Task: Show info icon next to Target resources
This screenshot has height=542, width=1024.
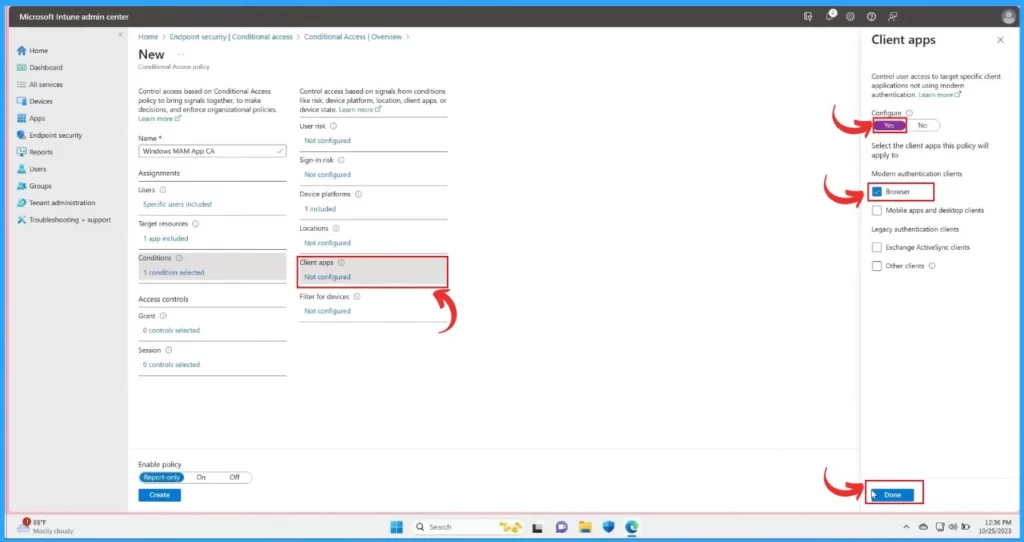Action: pos(195,223)
